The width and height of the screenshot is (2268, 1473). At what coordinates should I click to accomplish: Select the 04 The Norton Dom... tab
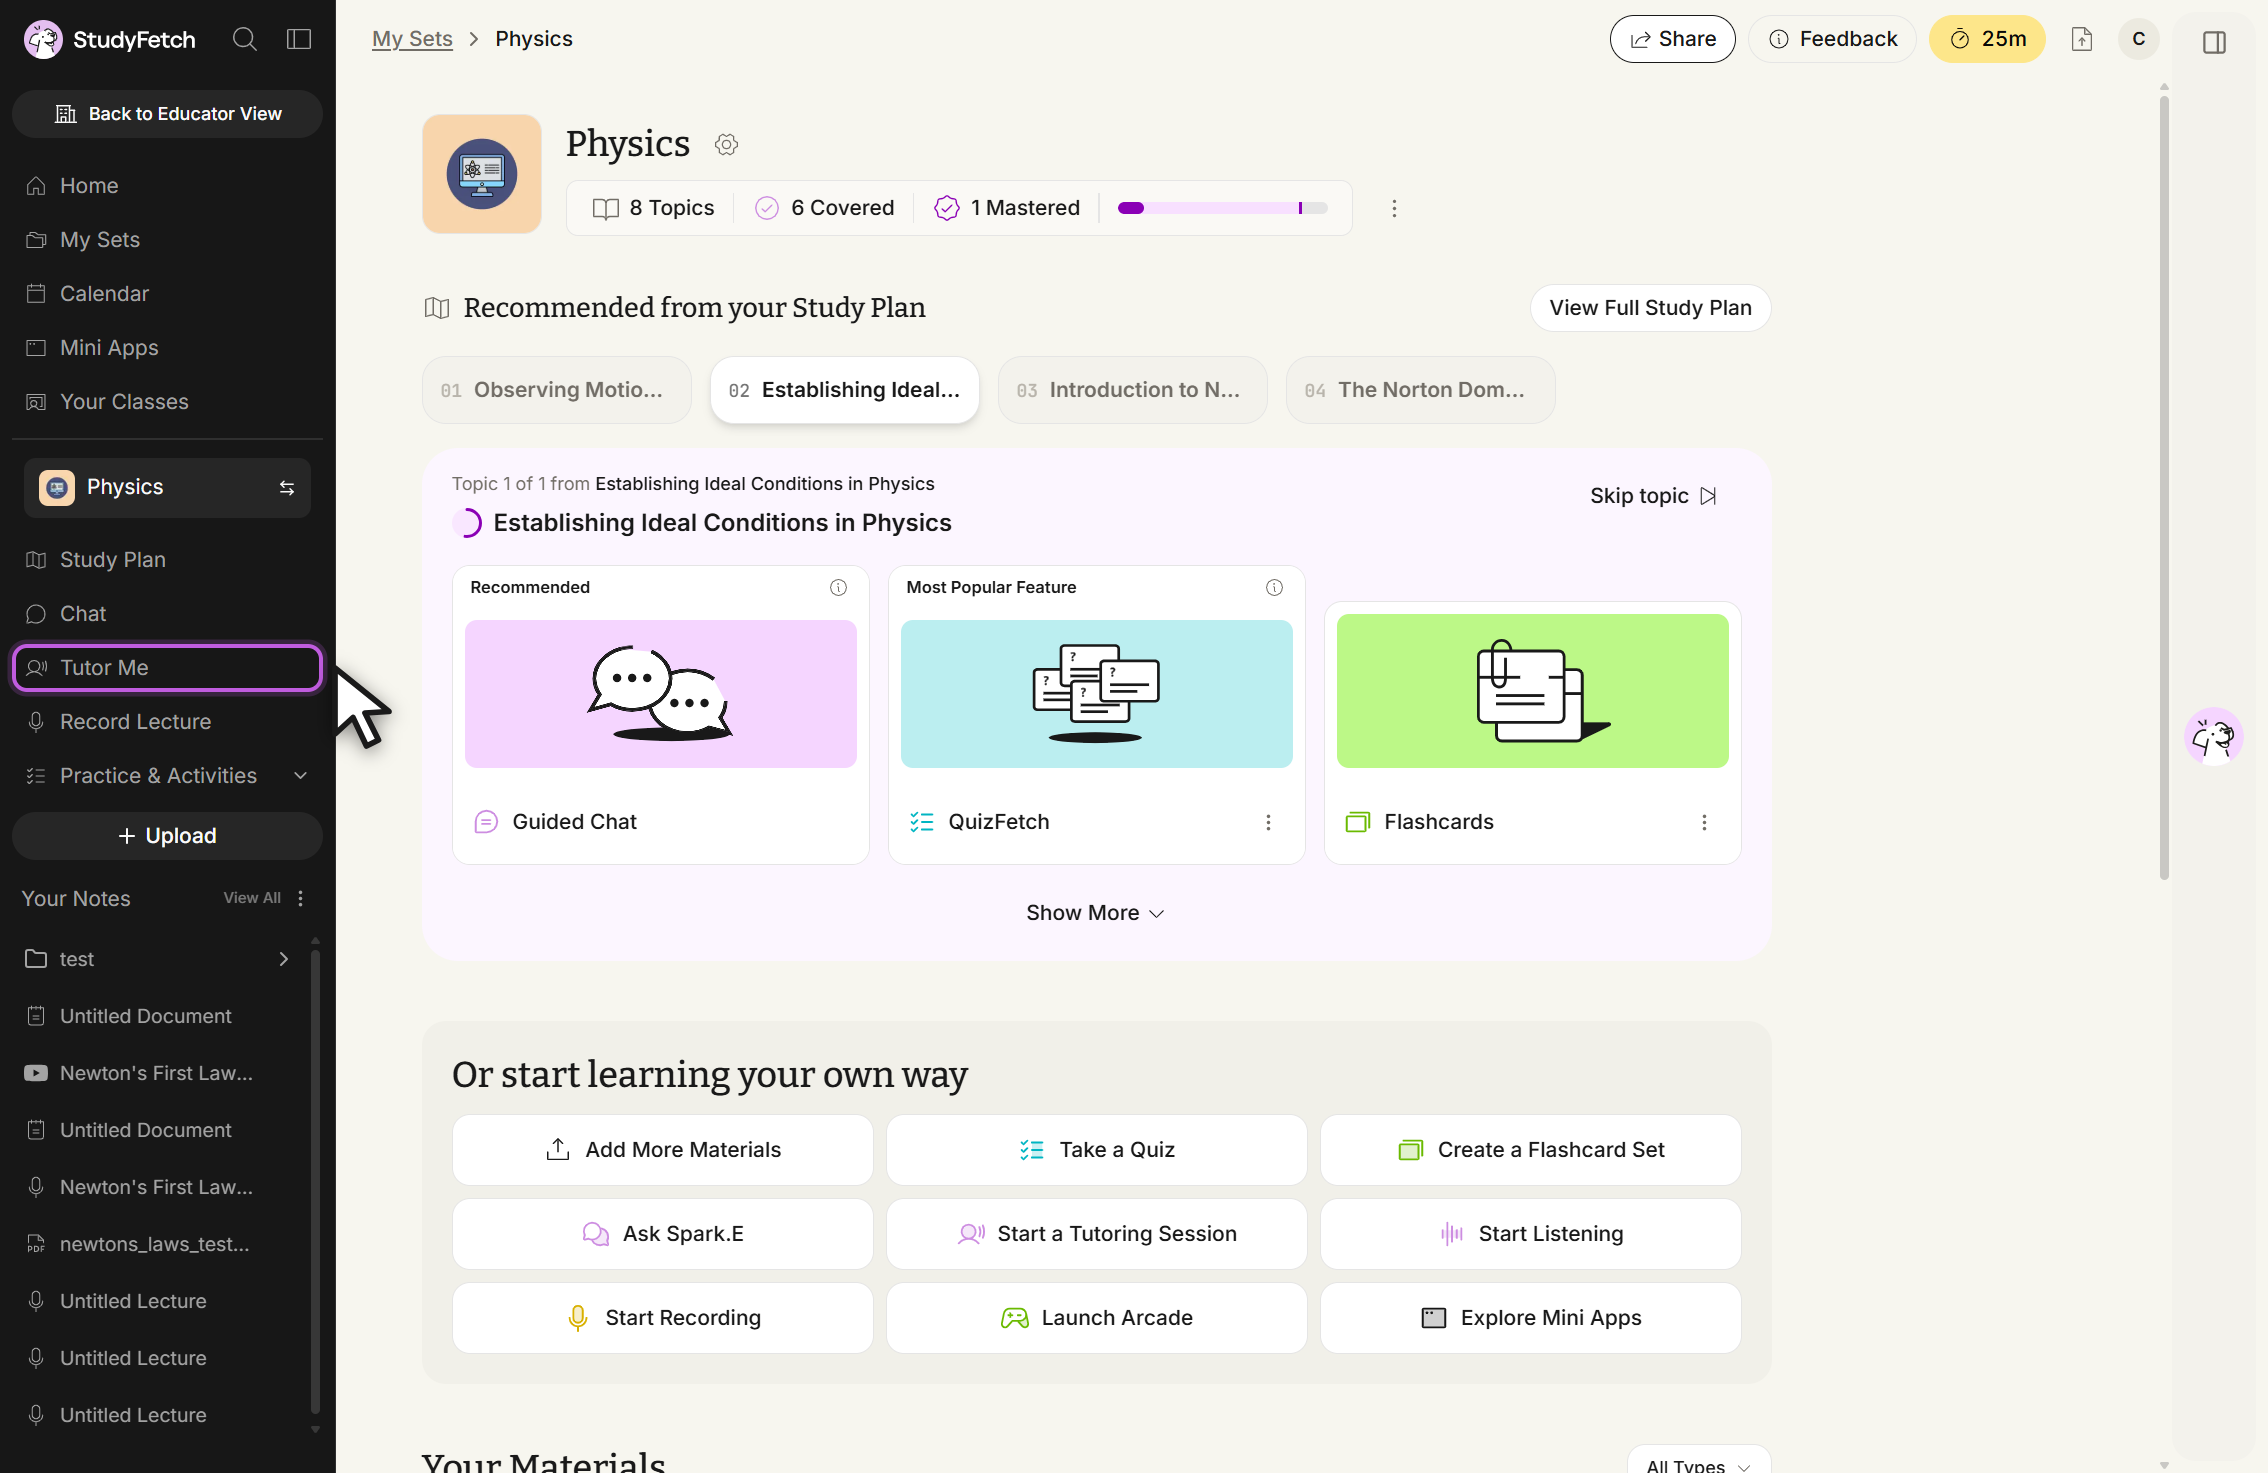(x=1421, y=390)
